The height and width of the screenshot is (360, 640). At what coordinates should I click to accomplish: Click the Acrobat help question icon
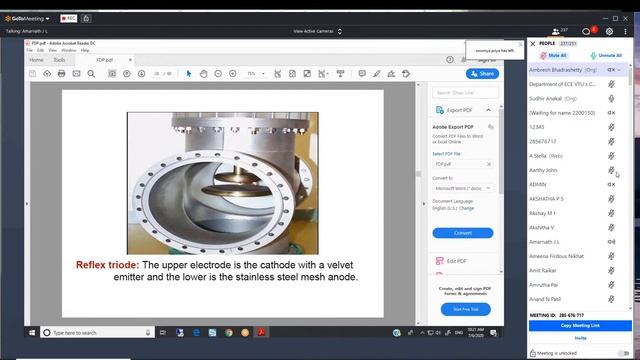click(450, 60)
